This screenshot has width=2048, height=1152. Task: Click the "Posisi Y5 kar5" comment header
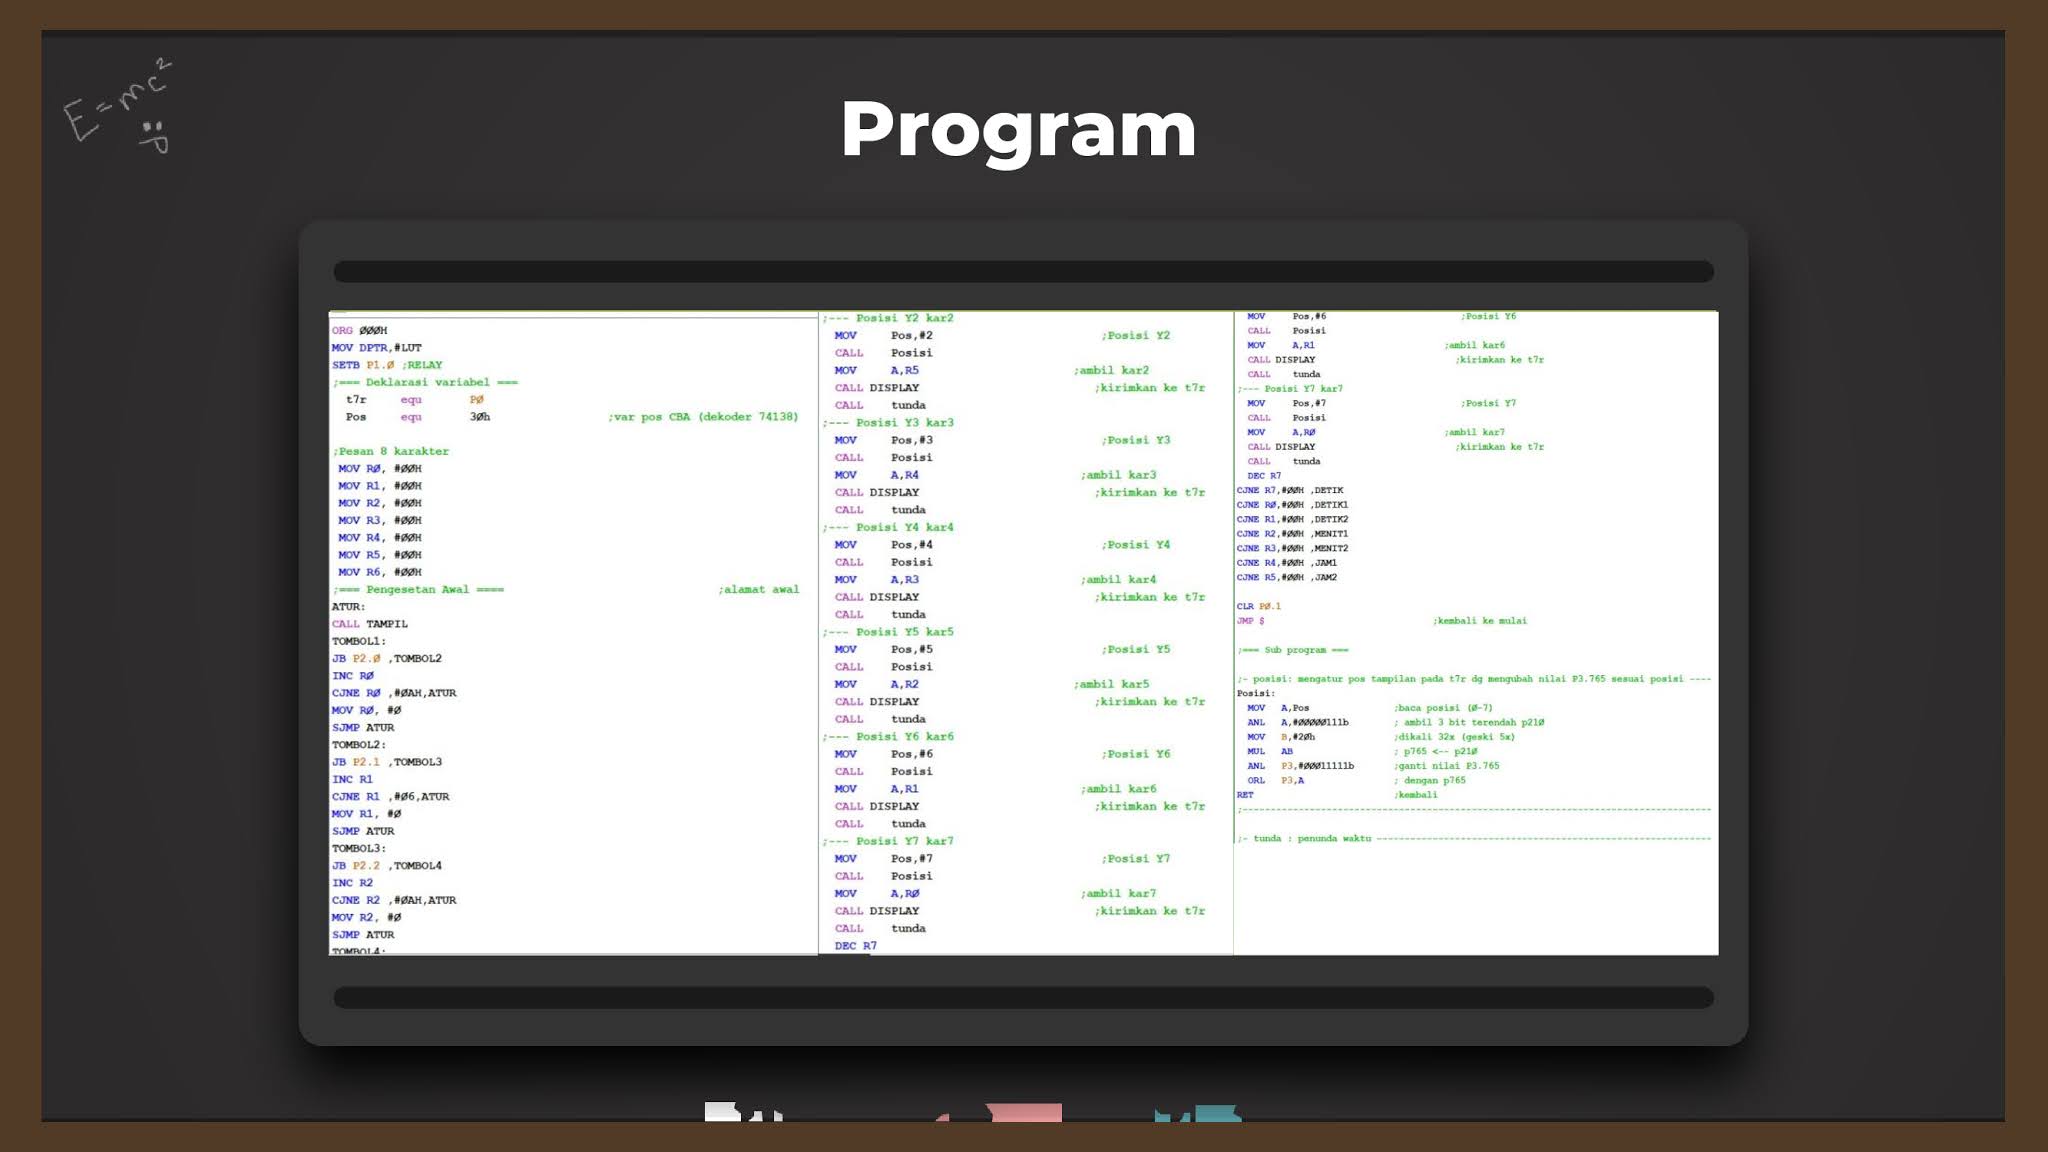(890, 632)
